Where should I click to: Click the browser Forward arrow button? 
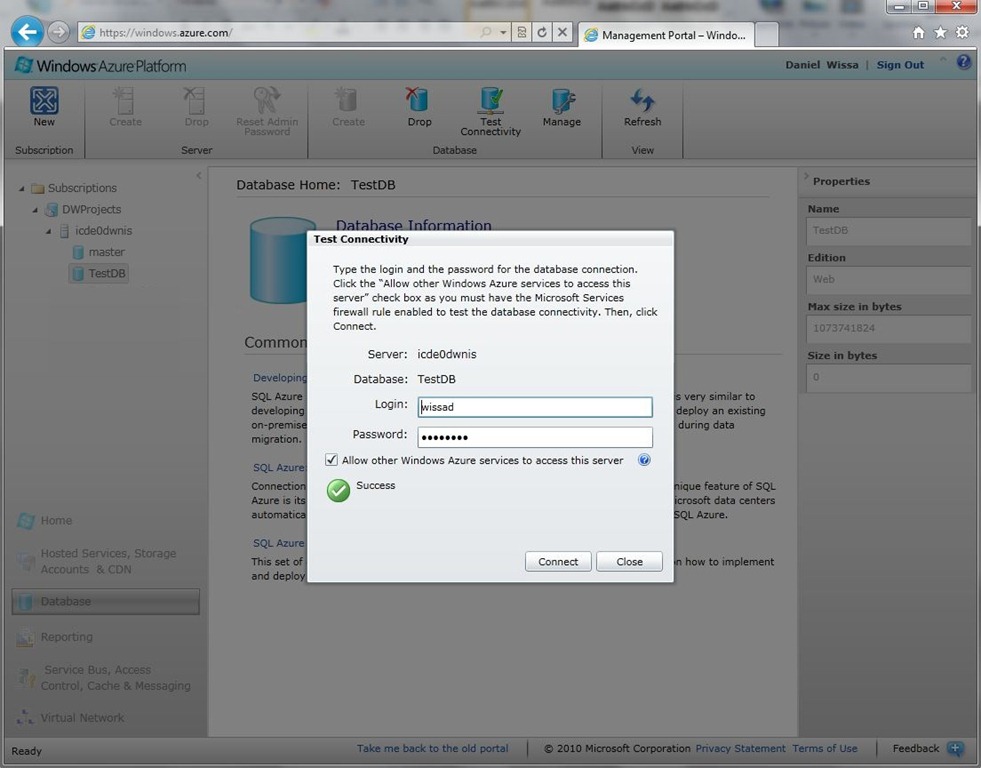tap(58, 31)
